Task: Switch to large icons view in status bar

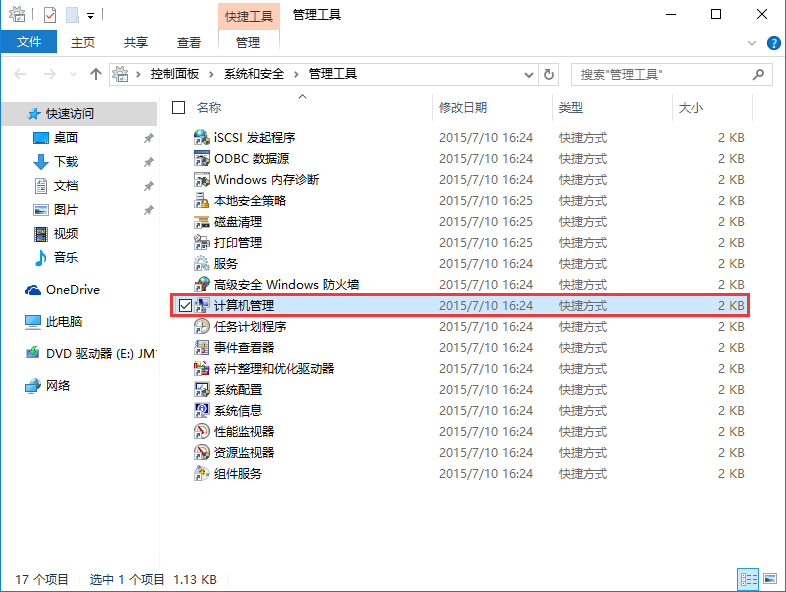Action: click(x=769, y=579)
